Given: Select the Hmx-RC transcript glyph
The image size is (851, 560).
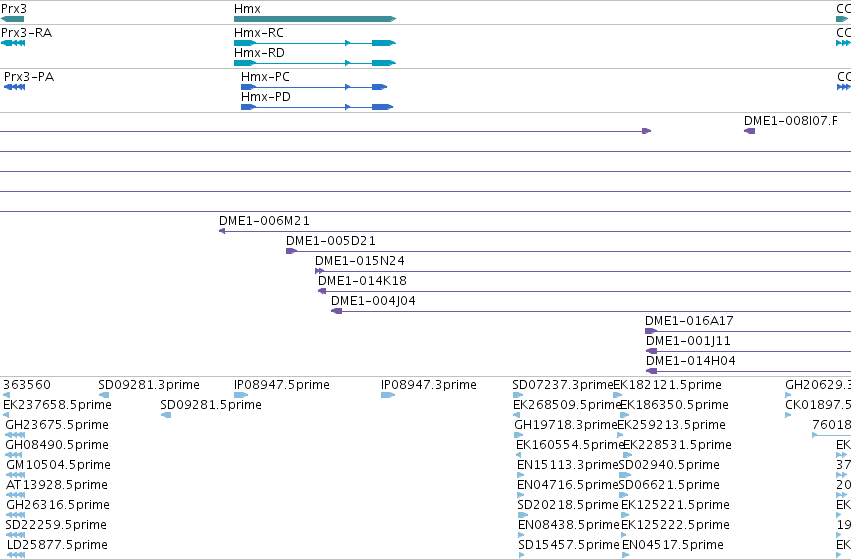Looking at the screenshot, I should tap(315, 43).
